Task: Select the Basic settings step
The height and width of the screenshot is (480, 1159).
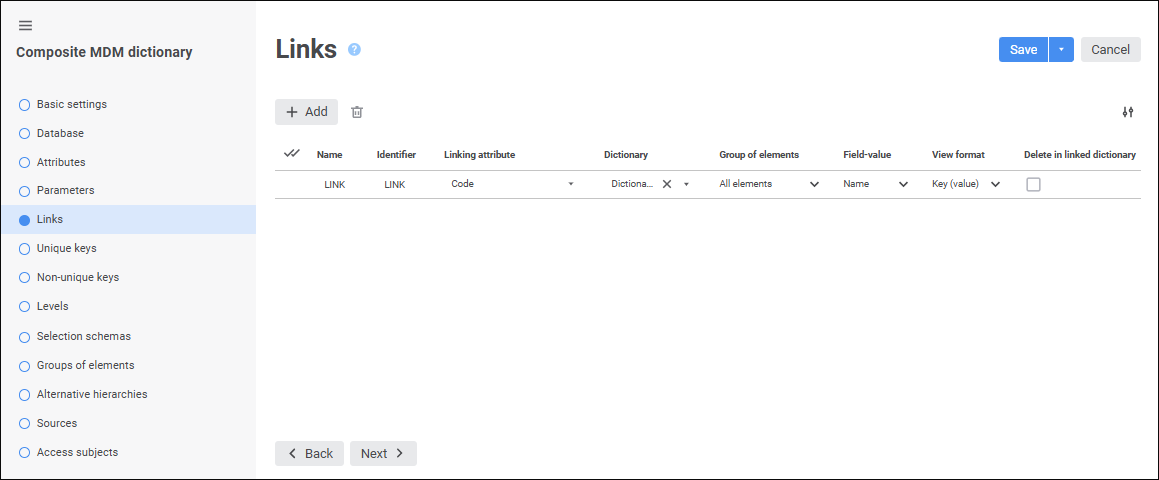Action: coord(71,104)
